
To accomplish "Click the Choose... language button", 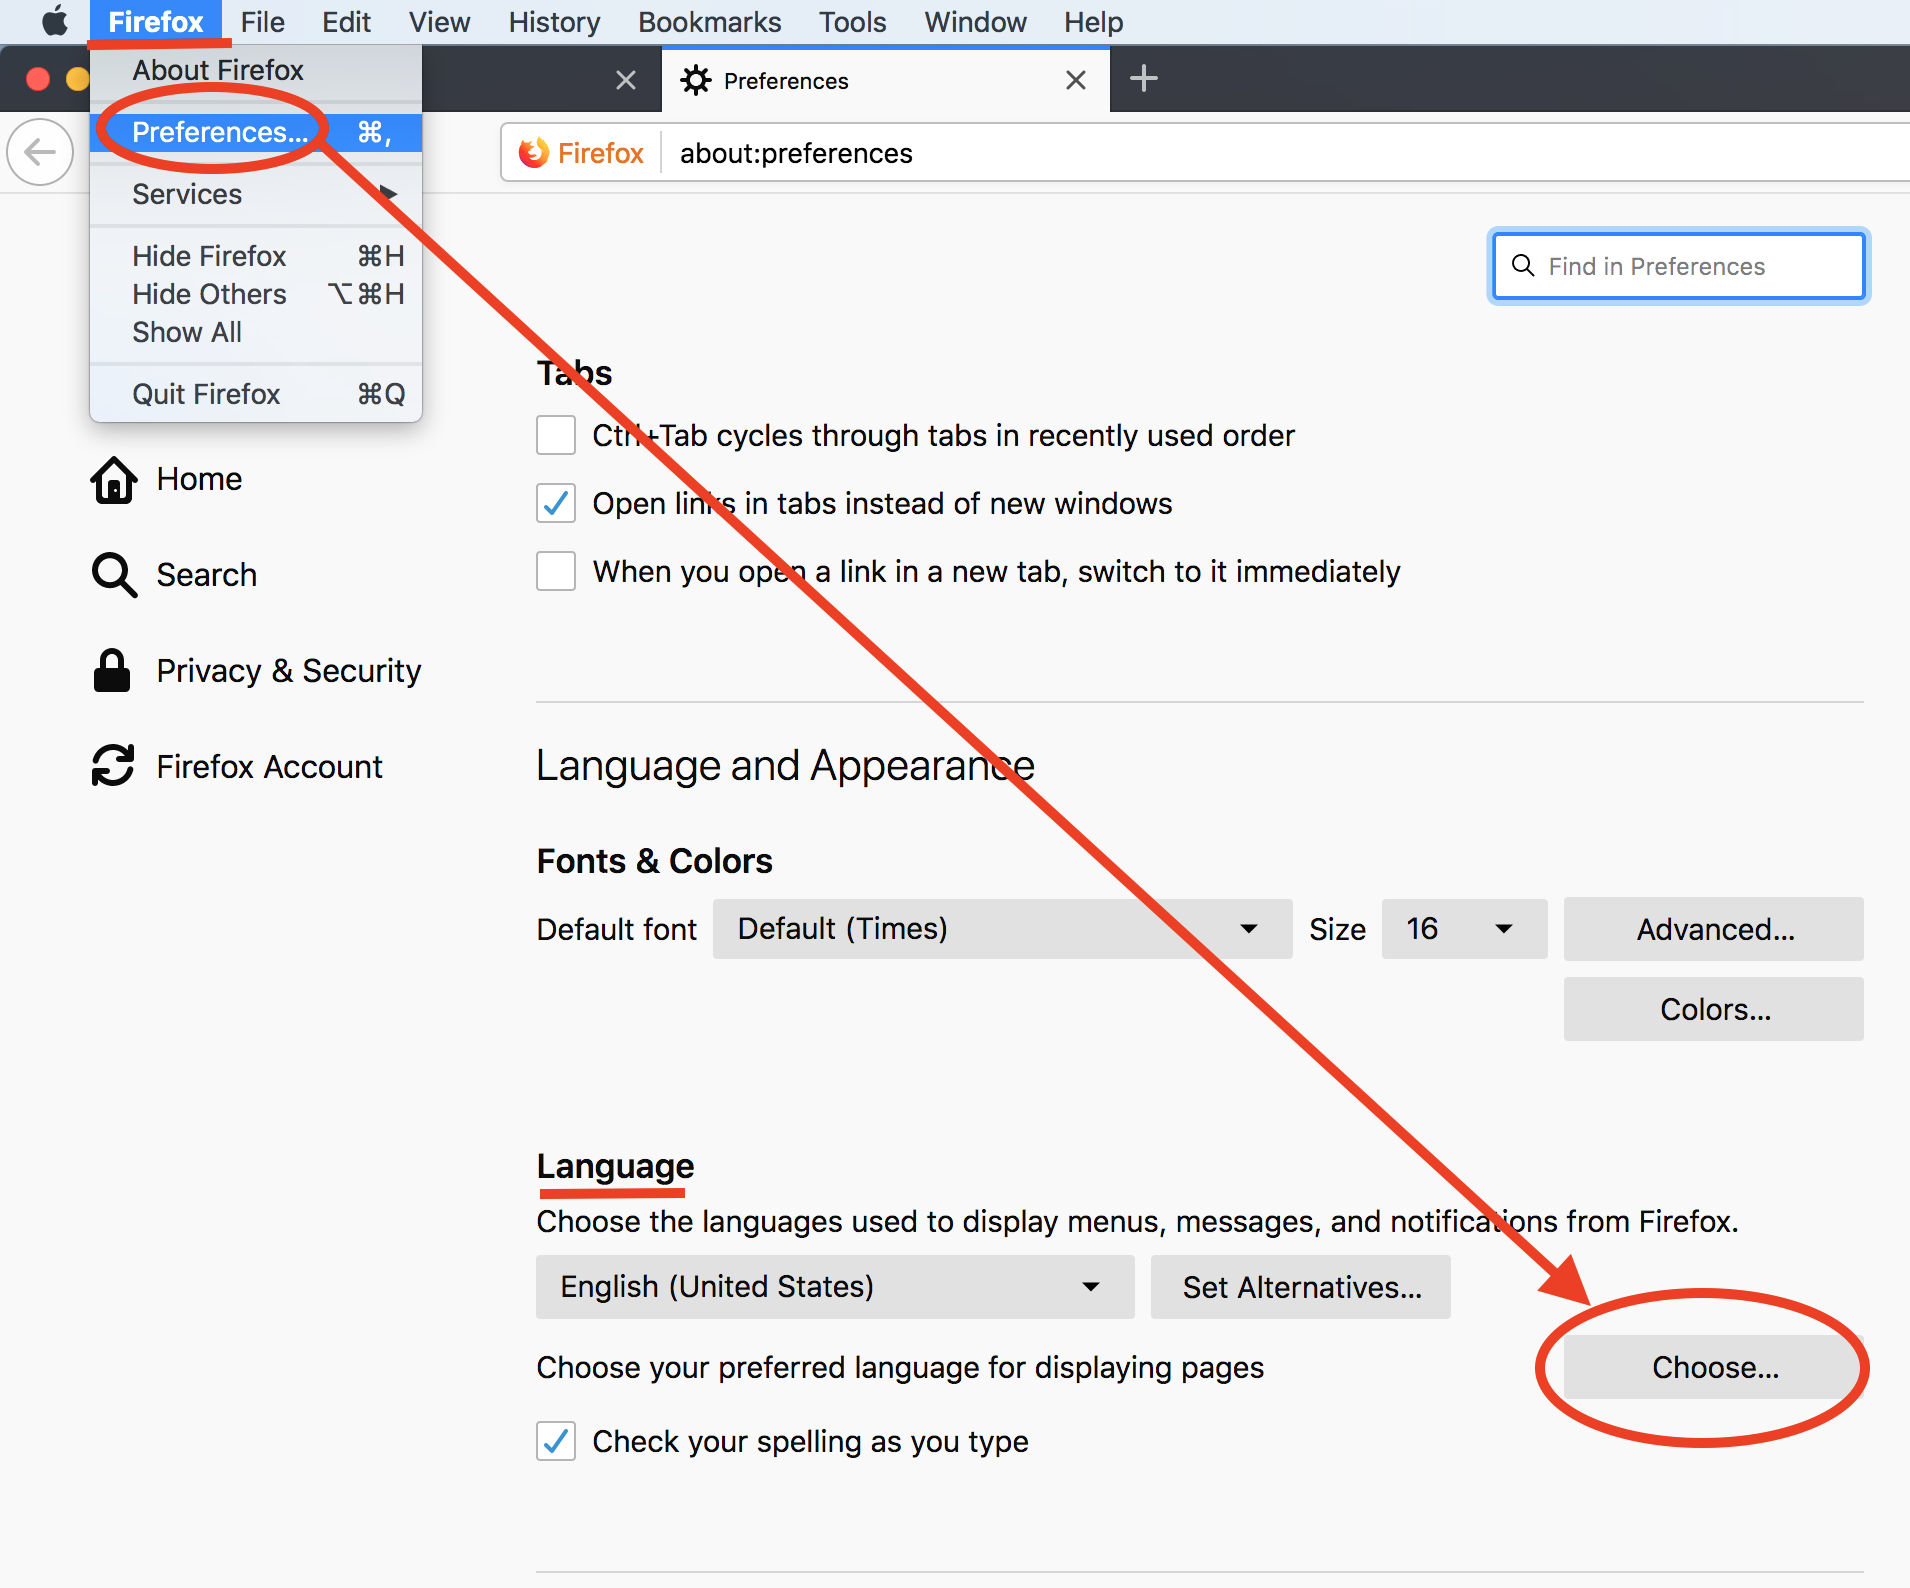I will [x=1714, y=1367].
